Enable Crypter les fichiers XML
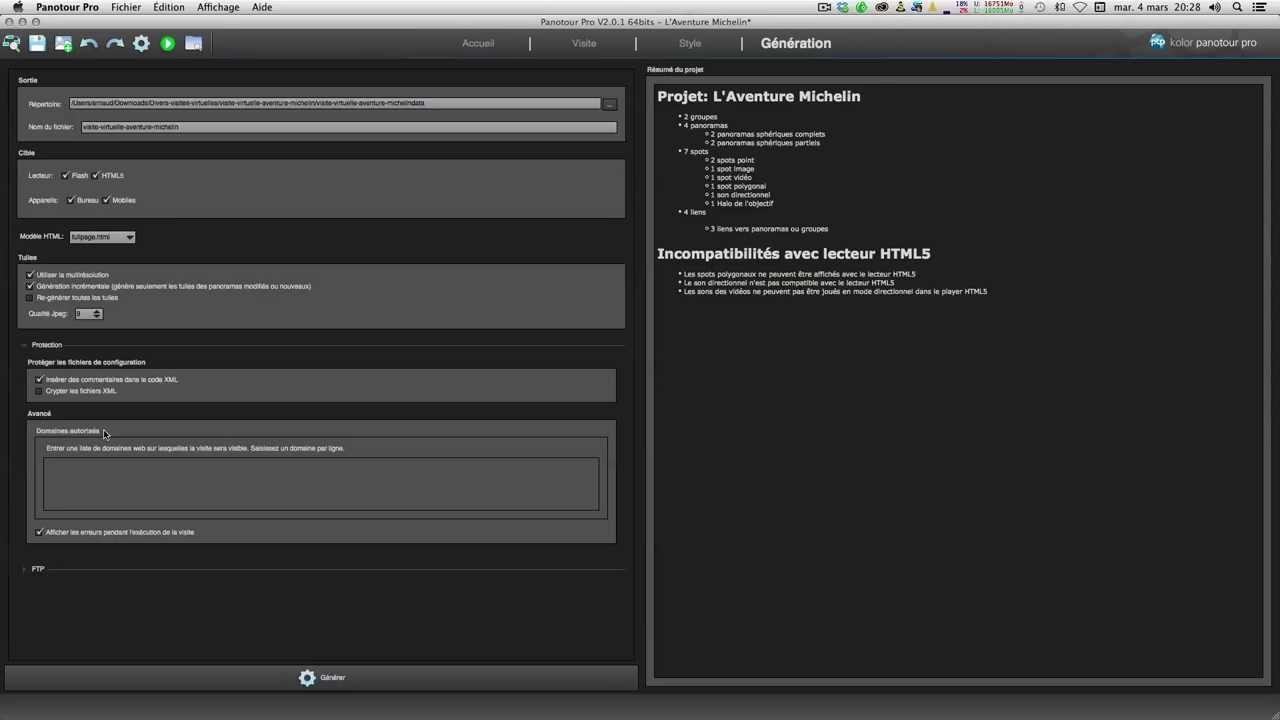This screenshot has width=1280, height=720. [40, 391]
